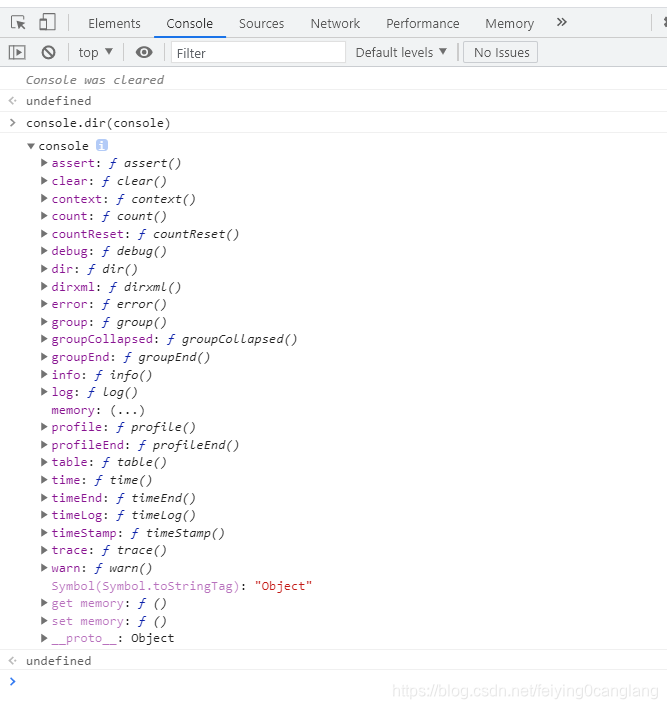667x709 pixels.
Task: Create live expression with eye icon
Action: [x=144, y=52]
